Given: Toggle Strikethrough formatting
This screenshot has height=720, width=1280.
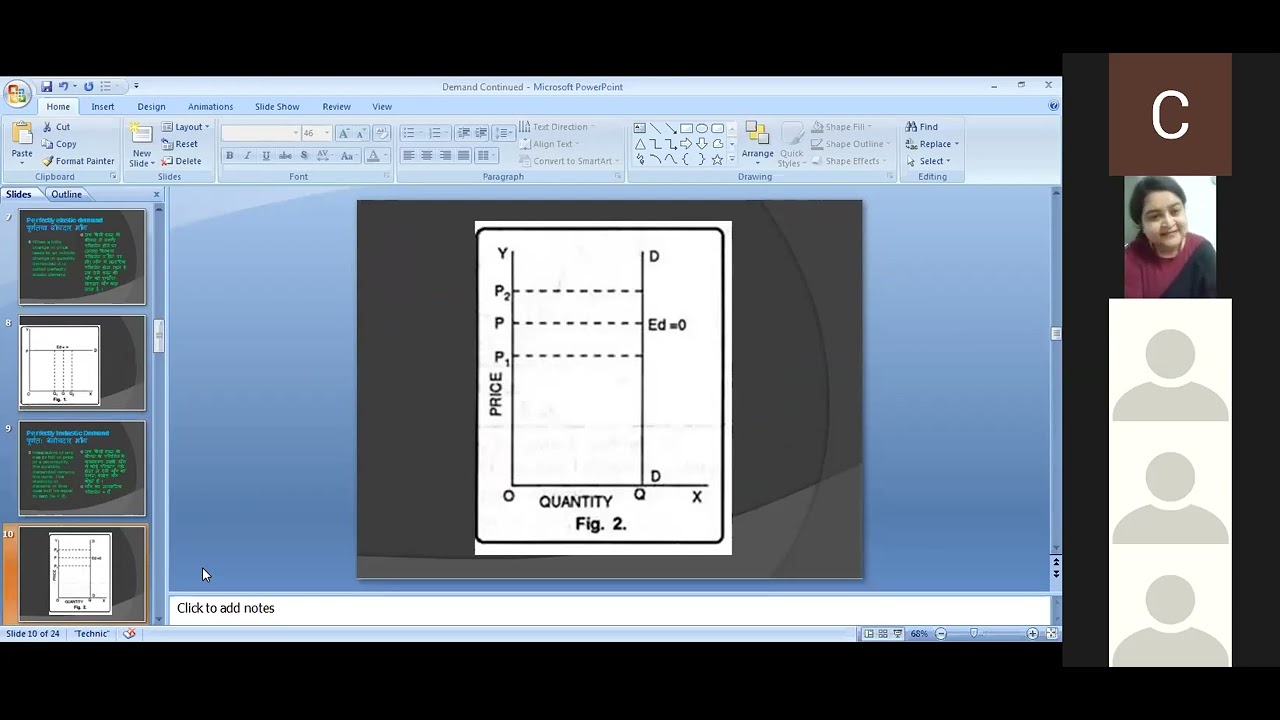Looking at the screenshot, I should (x=285, y=156).
